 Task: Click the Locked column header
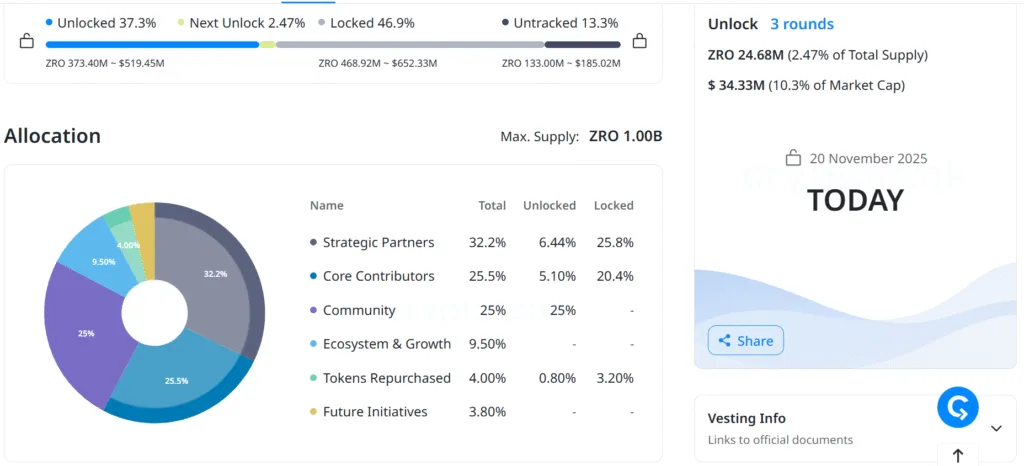(613, 205)
